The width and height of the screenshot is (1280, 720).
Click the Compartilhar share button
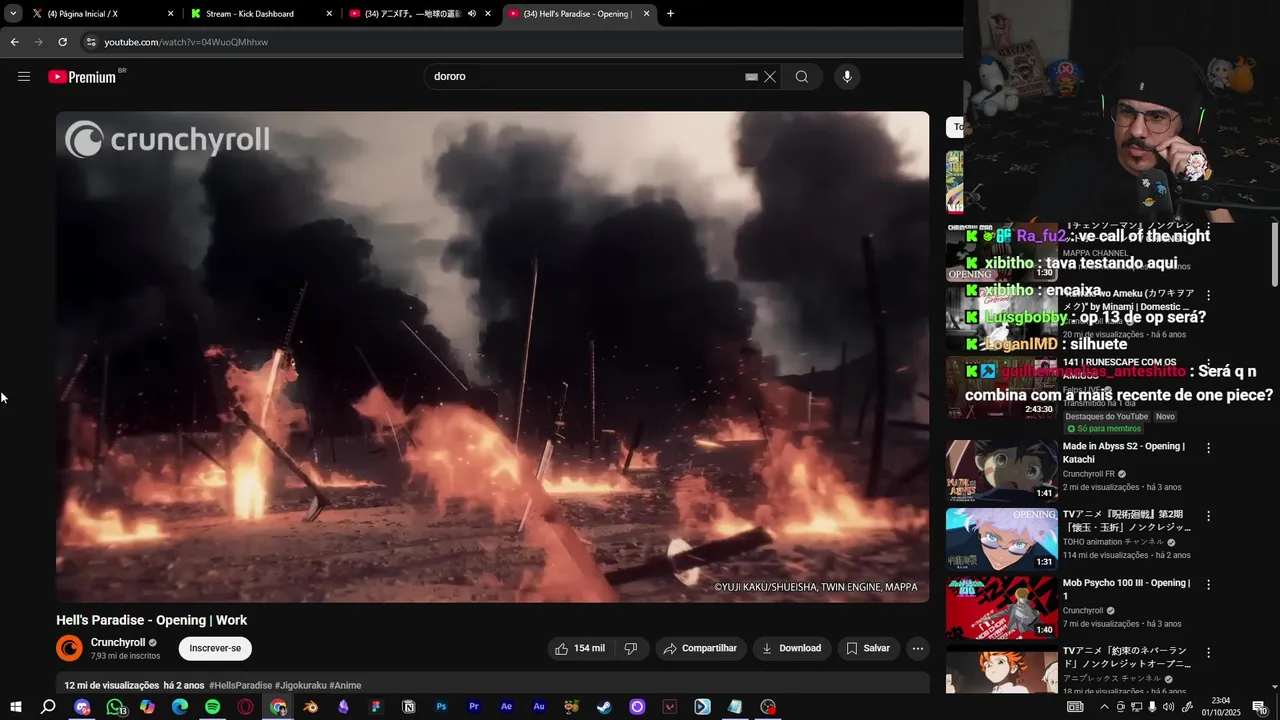700,648
